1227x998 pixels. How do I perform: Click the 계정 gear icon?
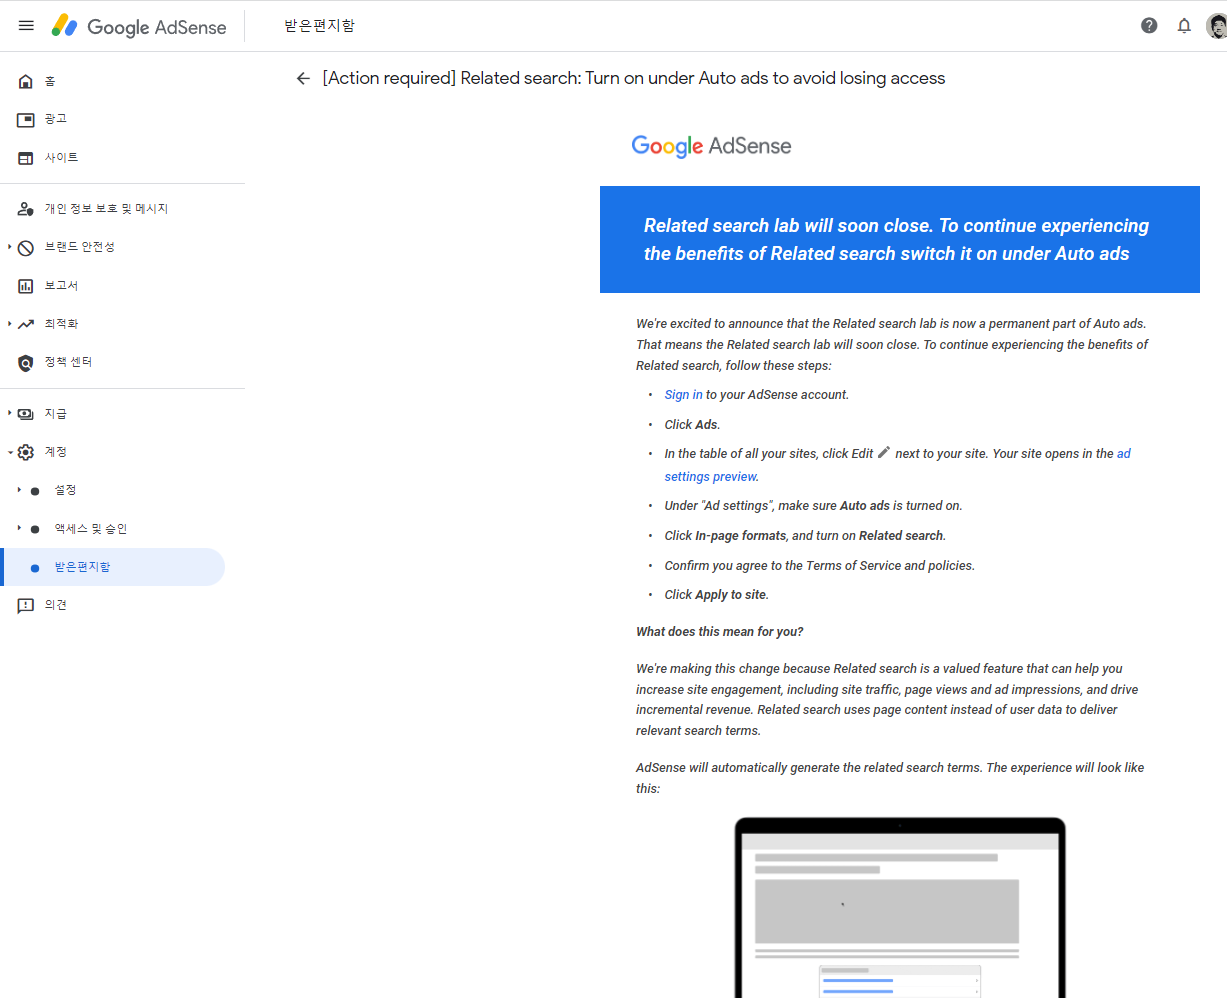click(x=26, y=452)
